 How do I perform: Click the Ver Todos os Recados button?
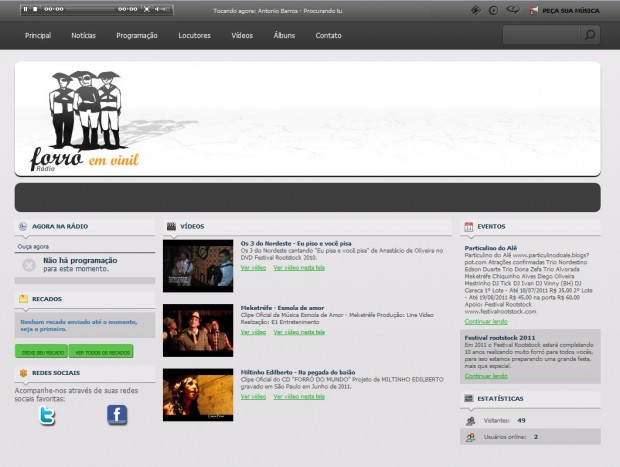[x=102, y=352]
